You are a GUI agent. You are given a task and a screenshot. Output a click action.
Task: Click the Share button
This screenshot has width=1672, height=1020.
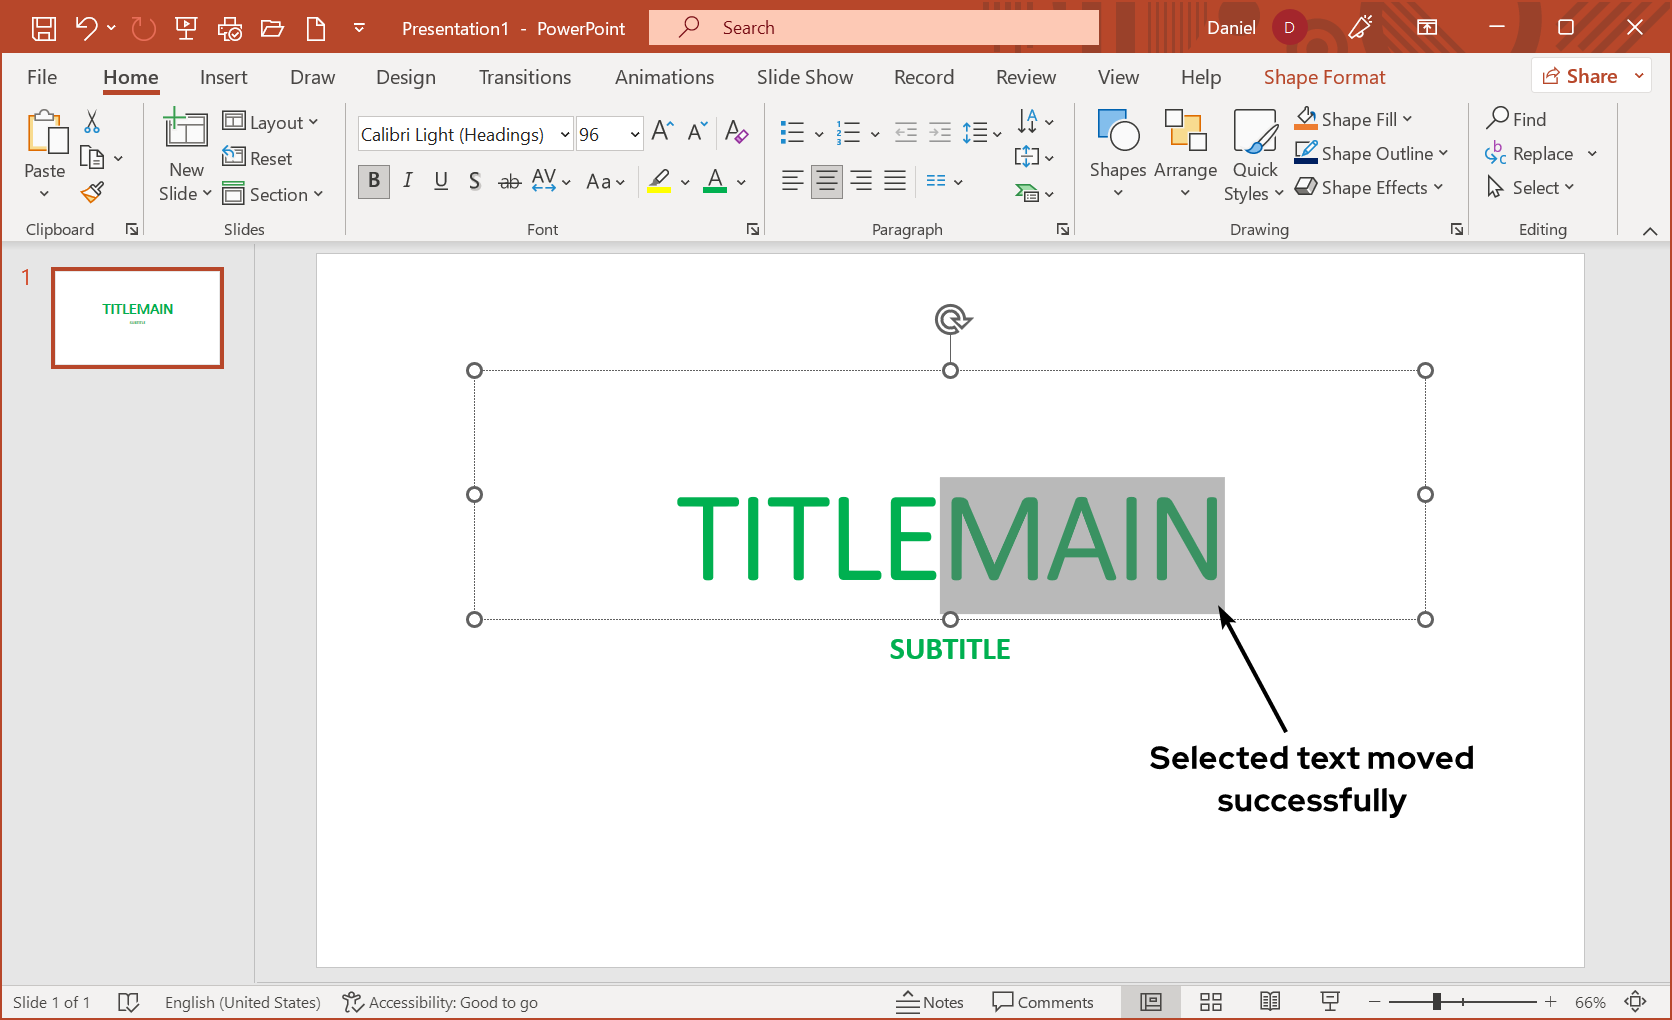click(1580, 76)
